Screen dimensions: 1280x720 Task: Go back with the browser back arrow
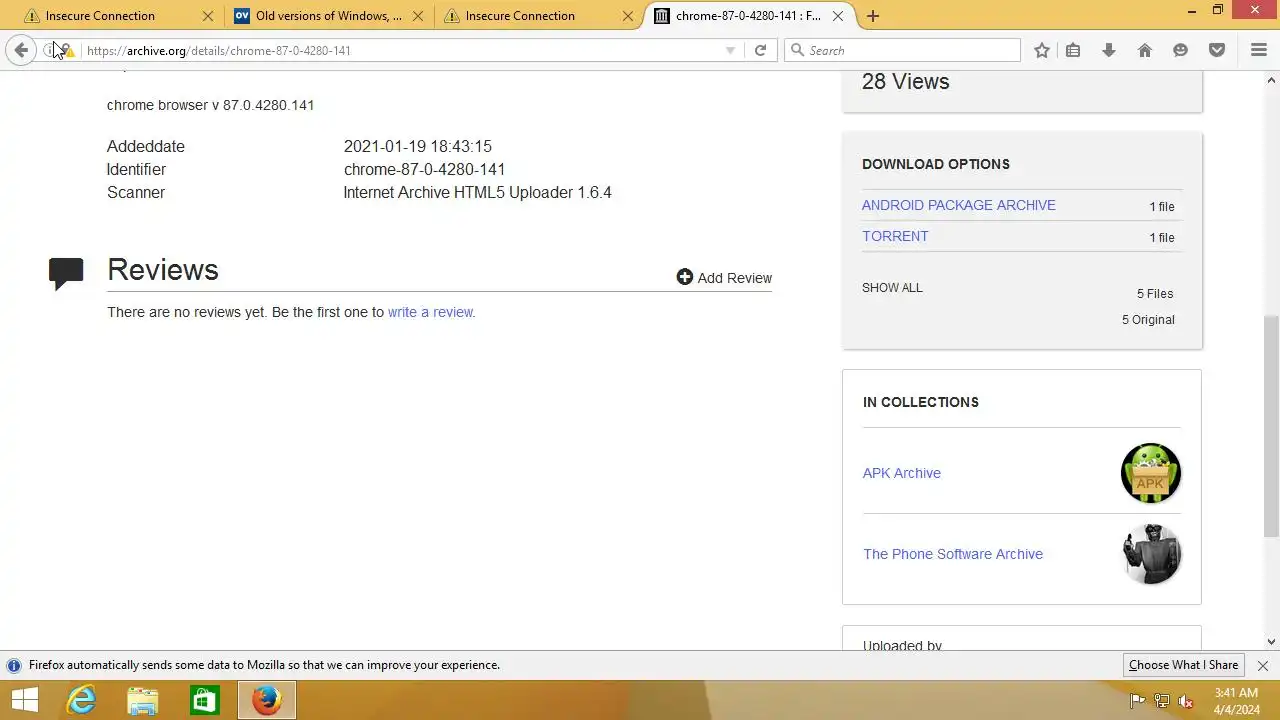[21, 50]
